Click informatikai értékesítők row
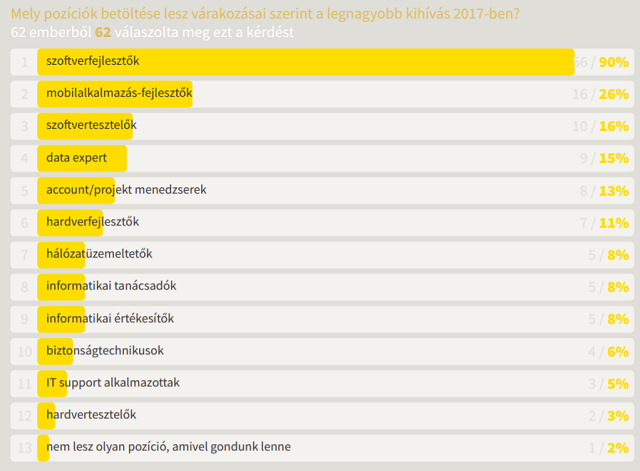Viewport: 640px width, 471px height. [x=322, y=319]
